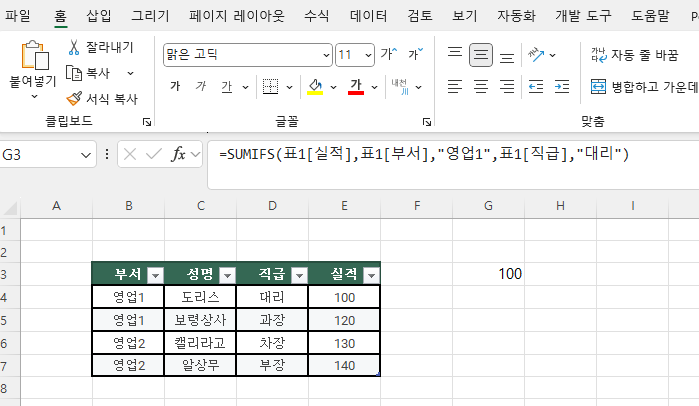Open paste options dropdown arrow
This screenshot has height=406, width=699.
coord(34,97)
